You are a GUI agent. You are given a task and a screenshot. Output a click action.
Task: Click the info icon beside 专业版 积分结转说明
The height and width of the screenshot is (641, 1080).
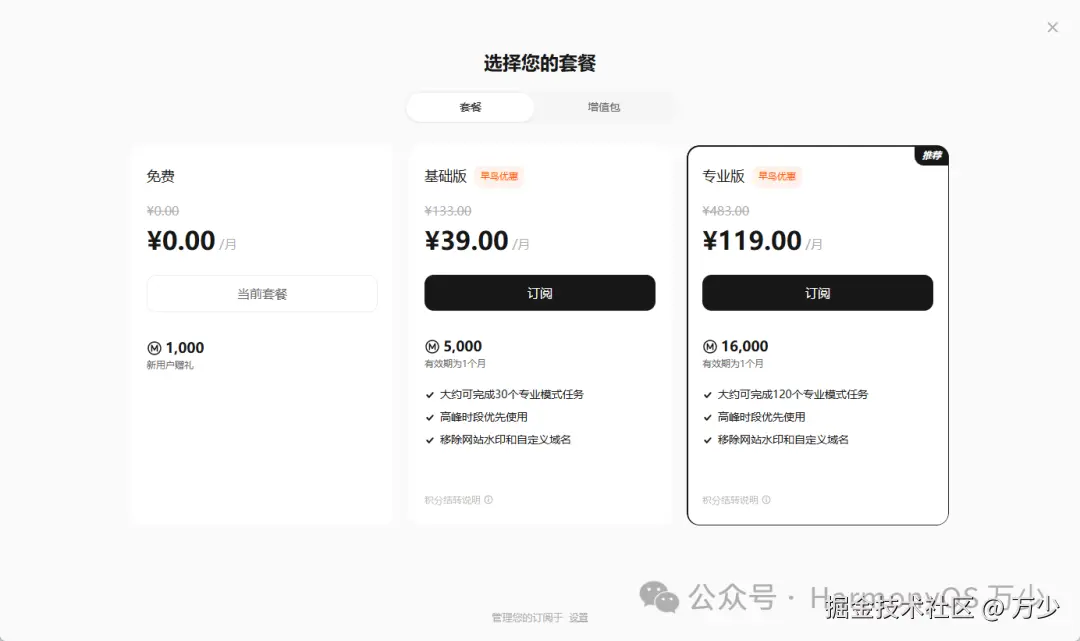[x=766, y=499]
